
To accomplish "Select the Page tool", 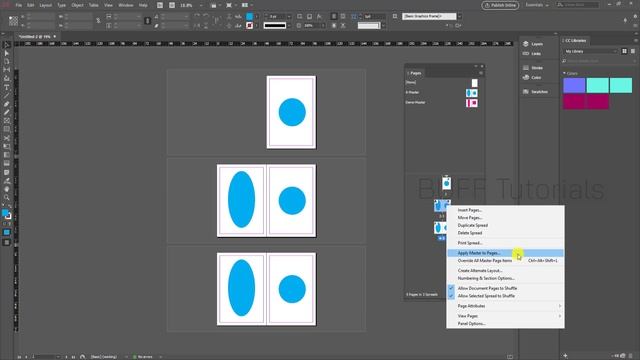I will click(x=7, y=62).
